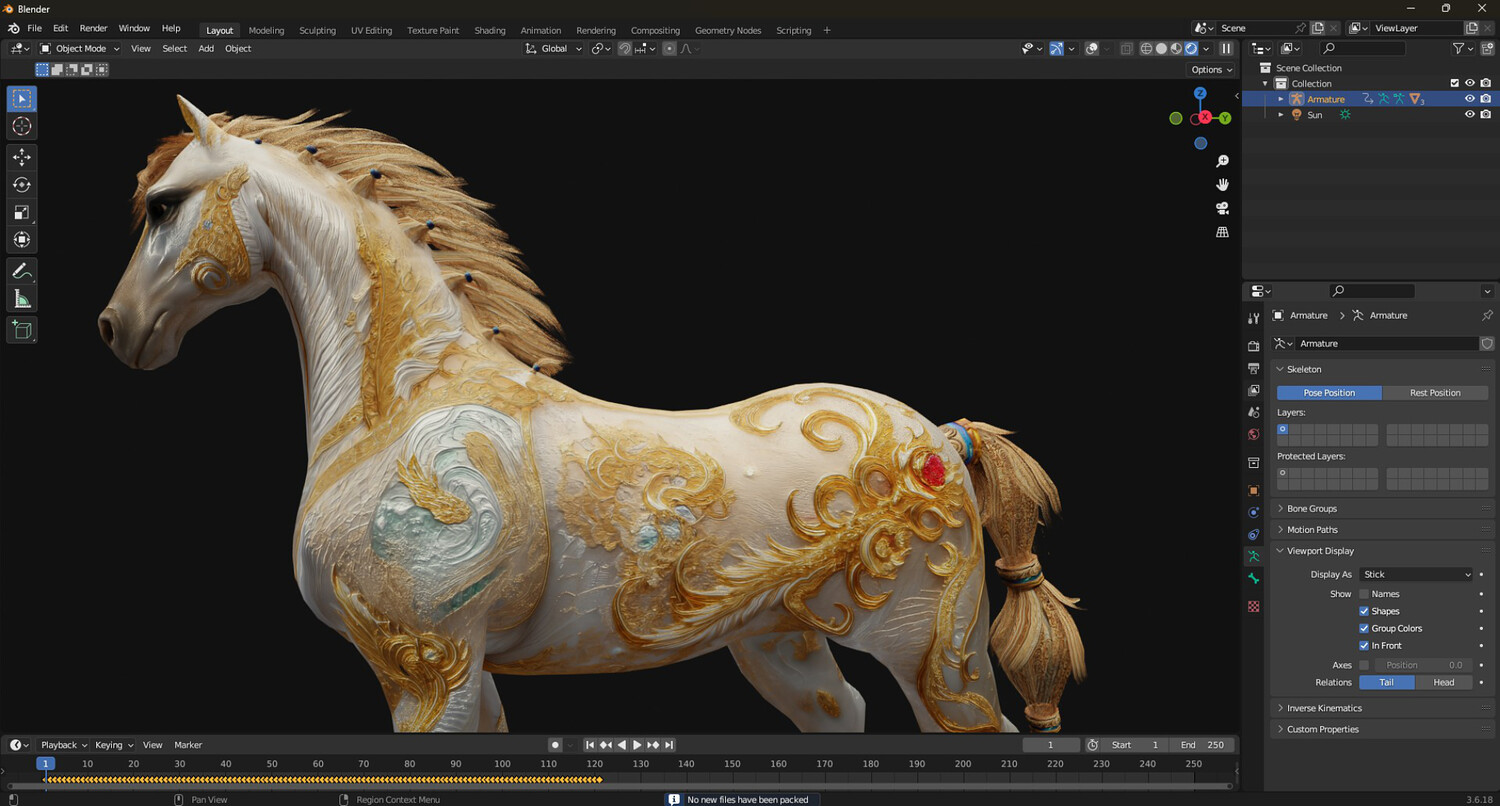This screenshot has height=806, width=1500.
Task: Click the timeline play button
Action: coord(637,745)
